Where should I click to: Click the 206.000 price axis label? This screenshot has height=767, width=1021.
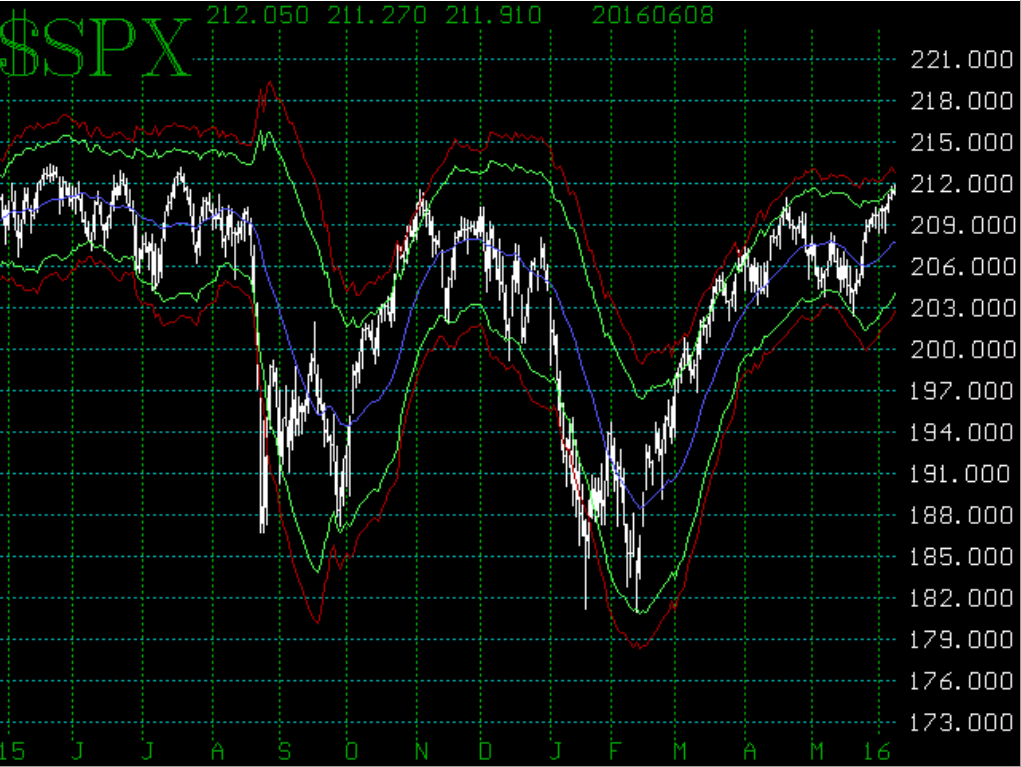pyautogui.click(x=962, y=266)
